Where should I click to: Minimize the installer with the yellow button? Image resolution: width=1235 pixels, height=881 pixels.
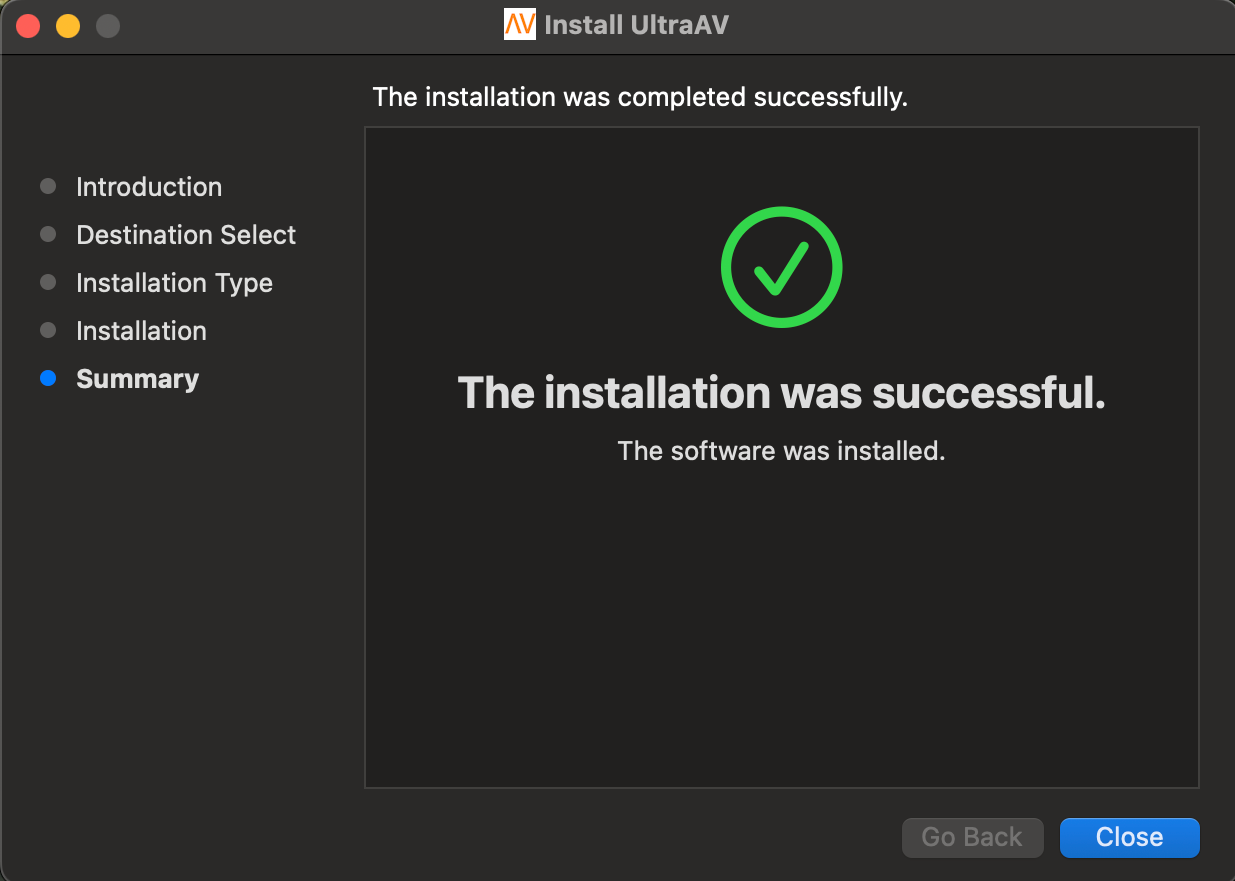[68, 26]
